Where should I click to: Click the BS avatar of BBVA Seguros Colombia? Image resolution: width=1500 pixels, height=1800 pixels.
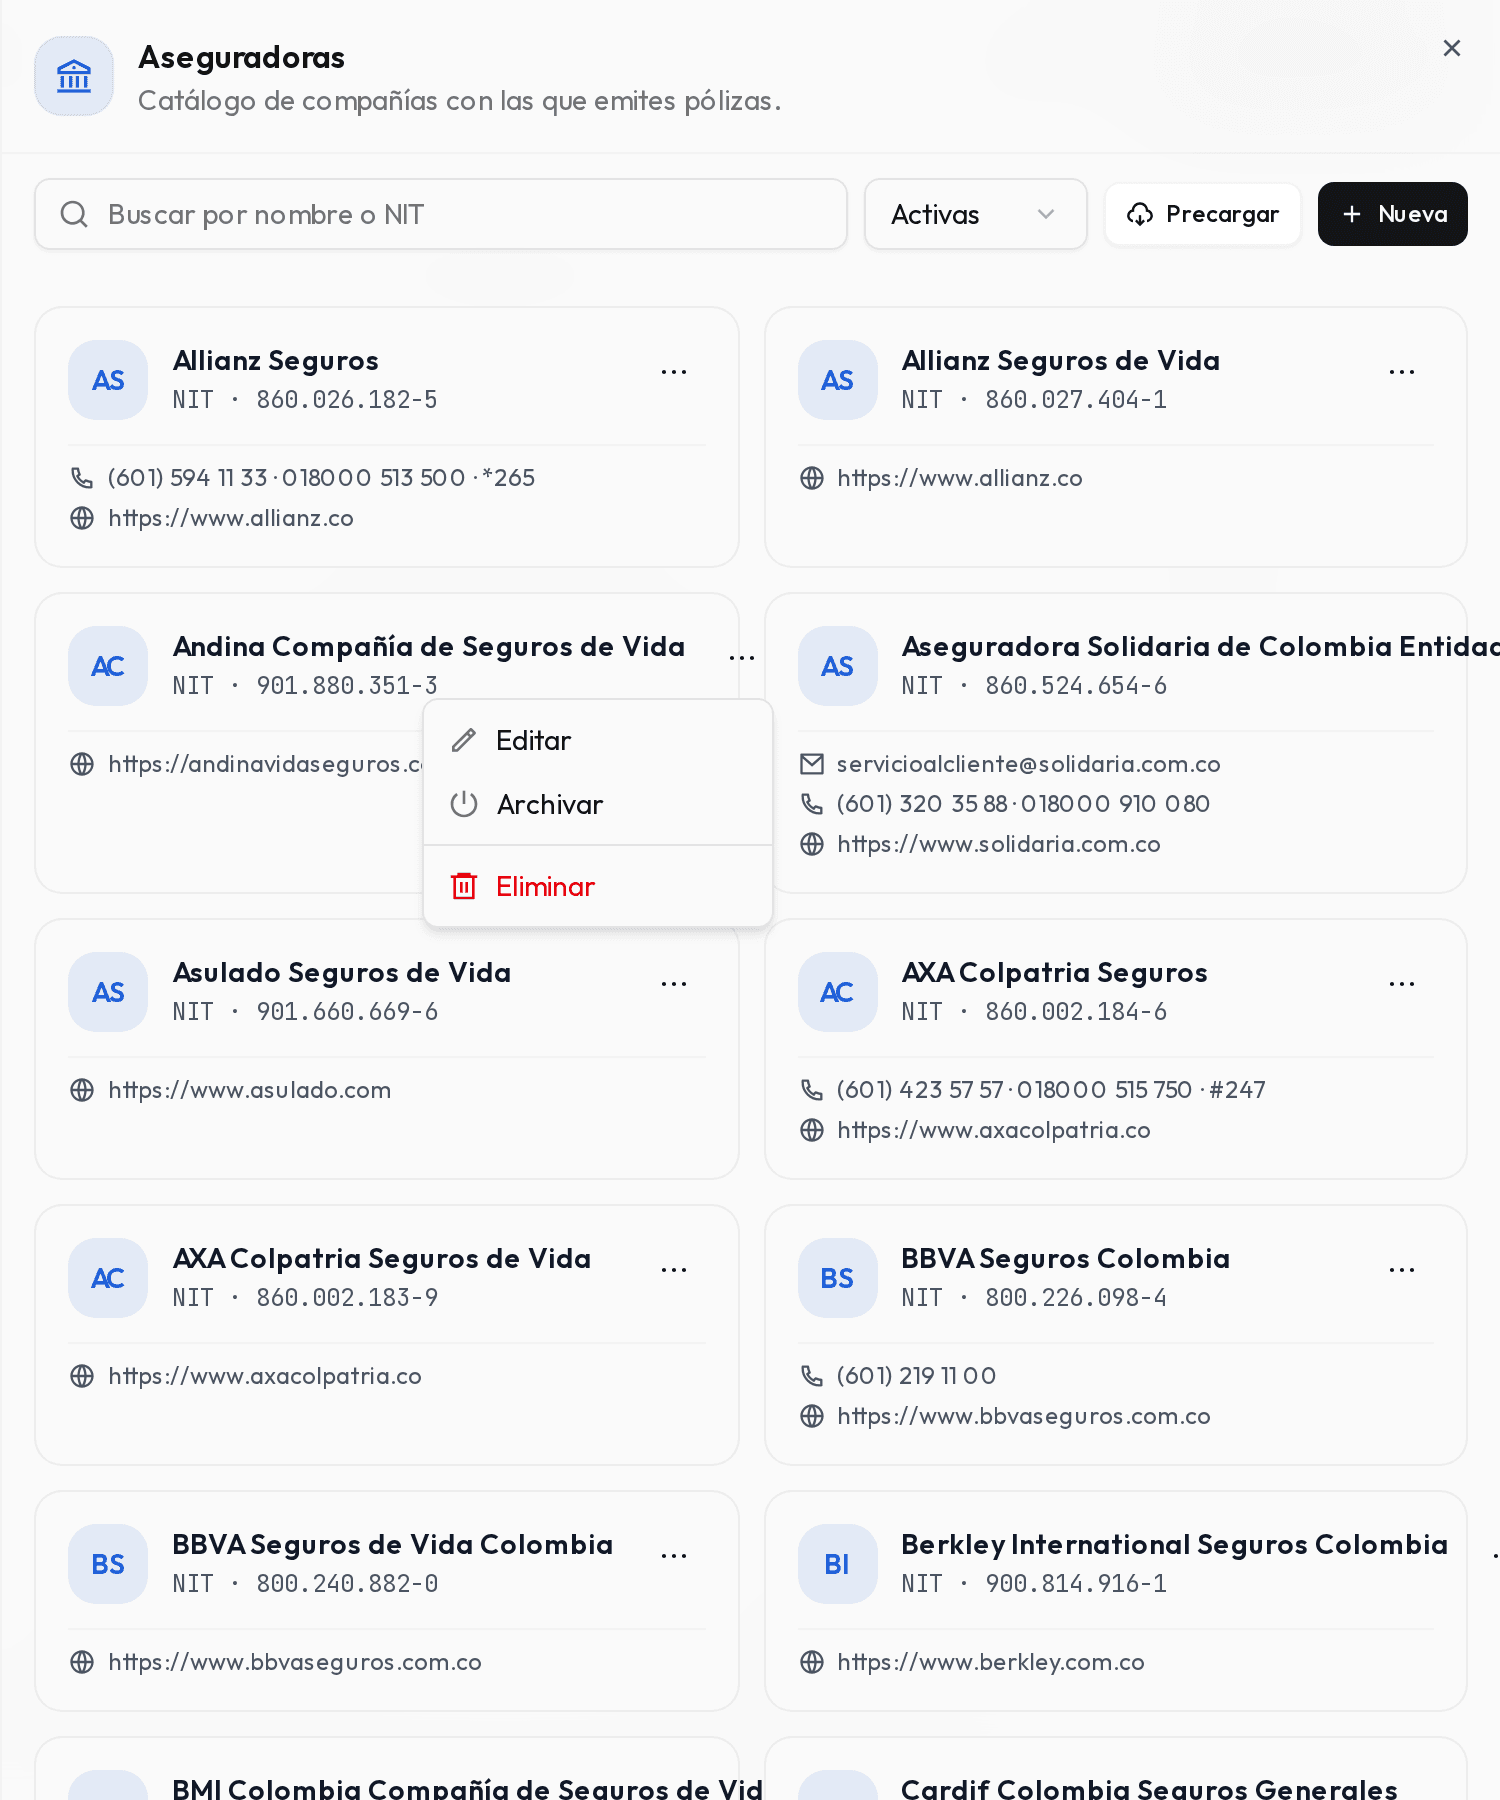pyautogui.click(x=838, y=1278)
